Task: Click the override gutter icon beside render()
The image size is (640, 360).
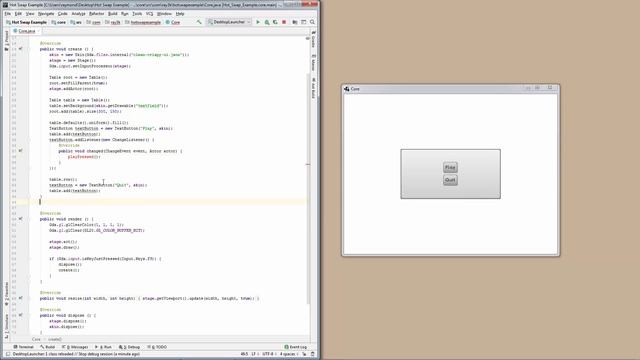Action: (20, 219)
